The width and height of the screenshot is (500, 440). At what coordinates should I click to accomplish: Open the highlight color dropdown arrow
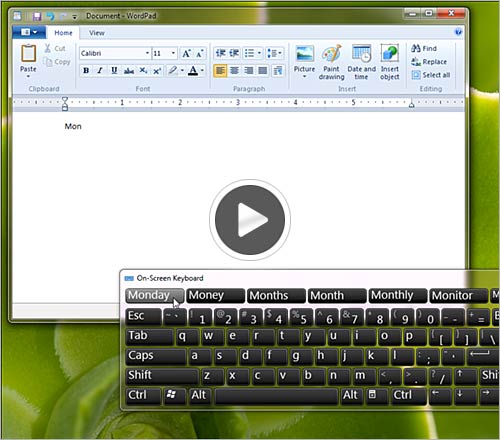click(182, 71)
